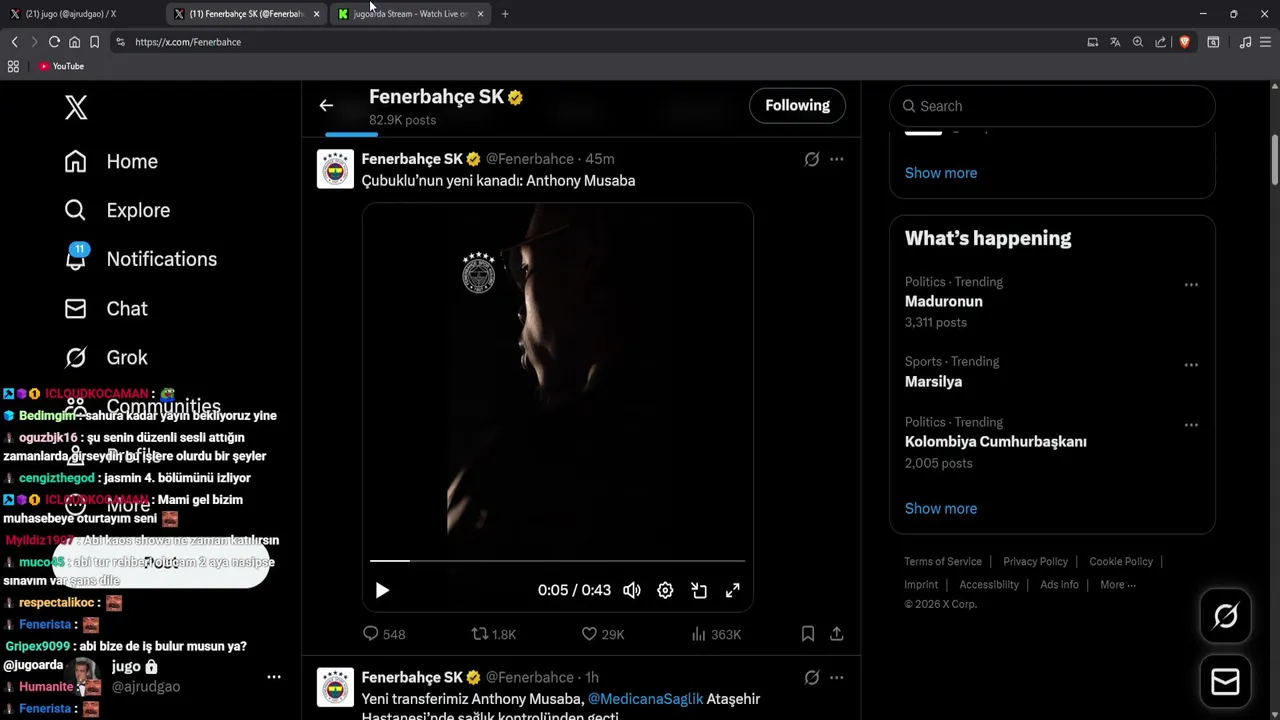This screenshot has width=1280, height=720.
Task: Open Brave Shields lion icon
Action: (x=1185, y=42)
